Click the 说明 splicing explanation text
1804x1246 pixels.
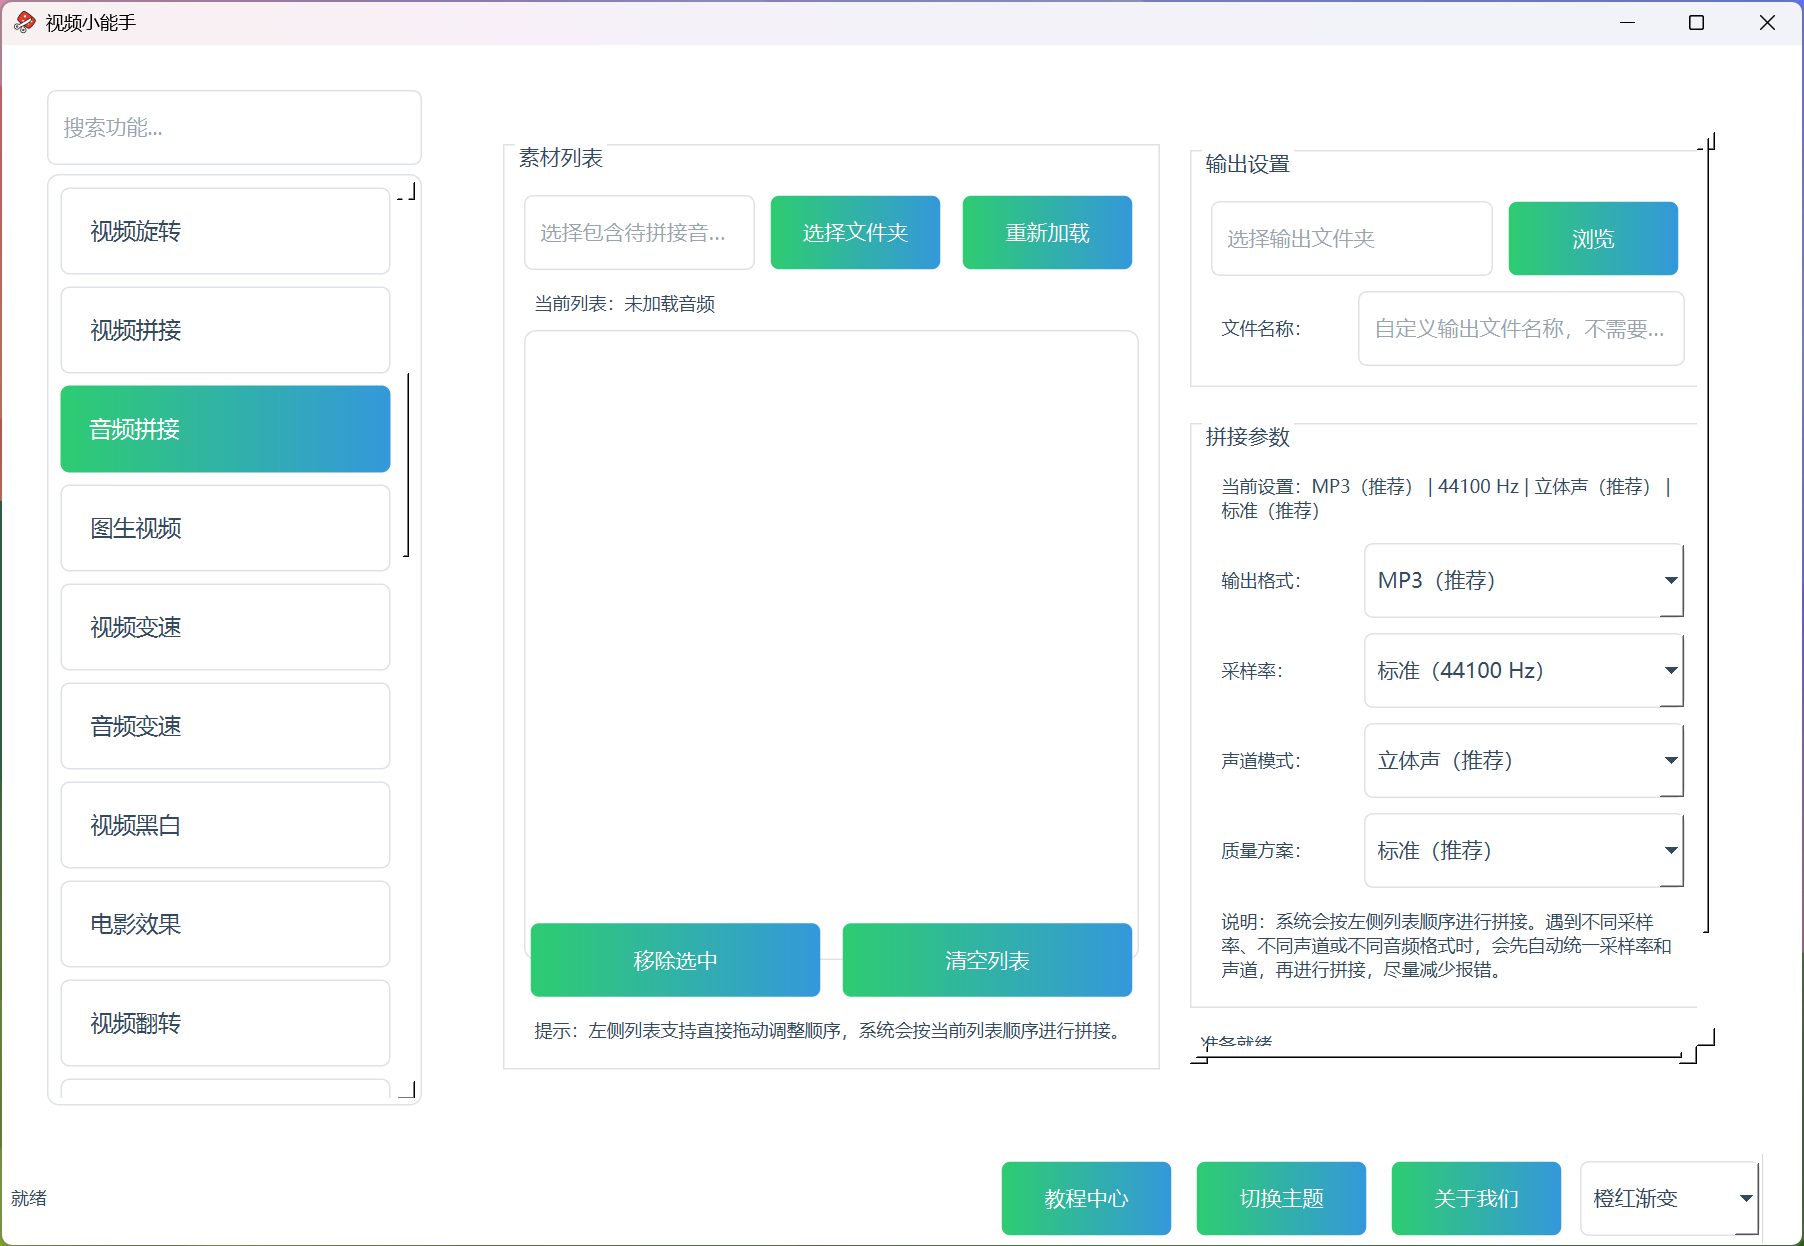[1447, 946]
